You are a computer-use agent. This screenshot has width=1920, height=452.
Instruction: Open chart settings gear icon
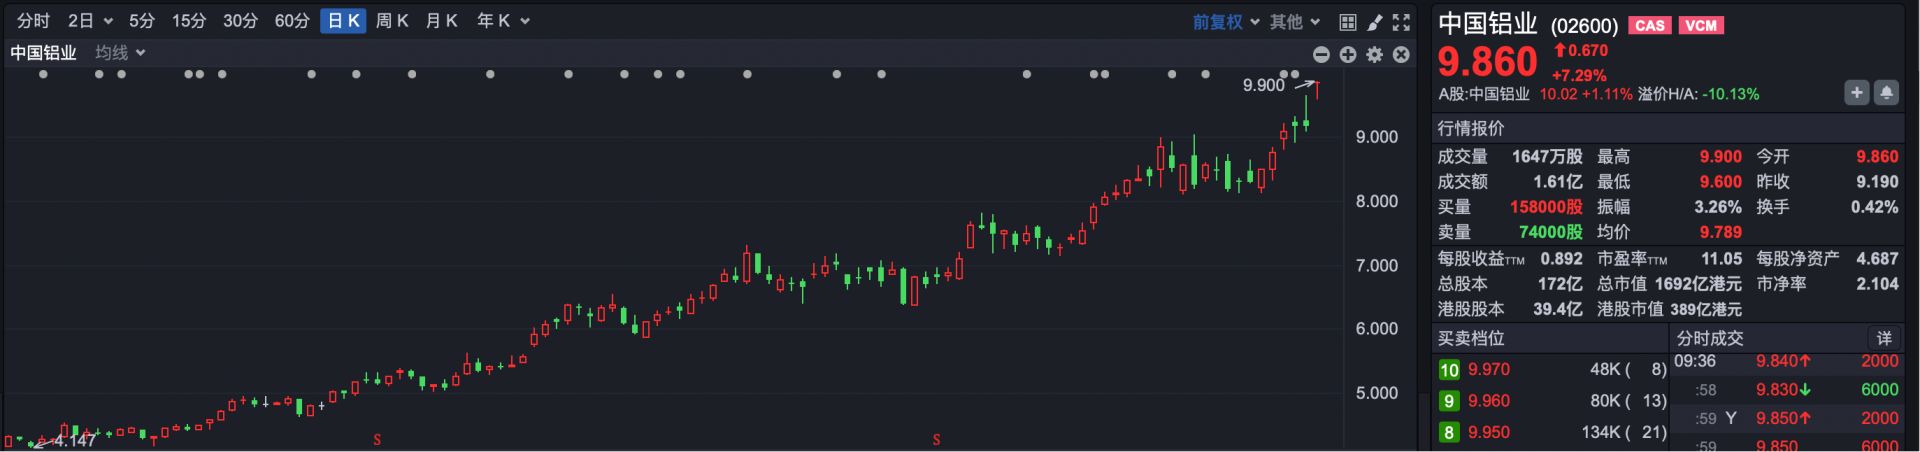(x=1375, y=54)
